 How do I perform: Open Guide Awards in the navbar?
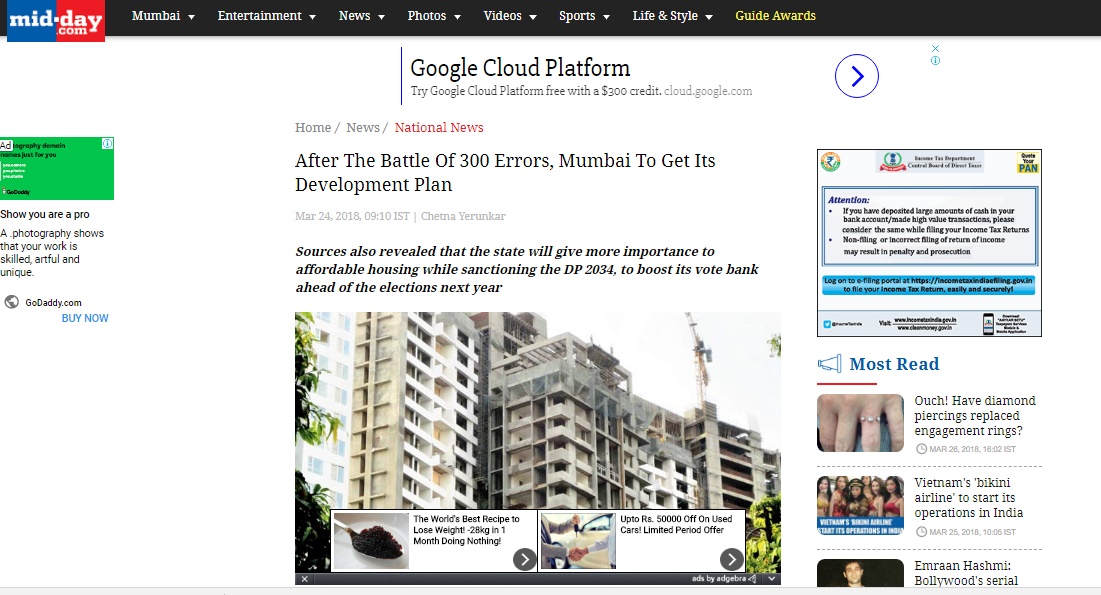click(775, 15)
